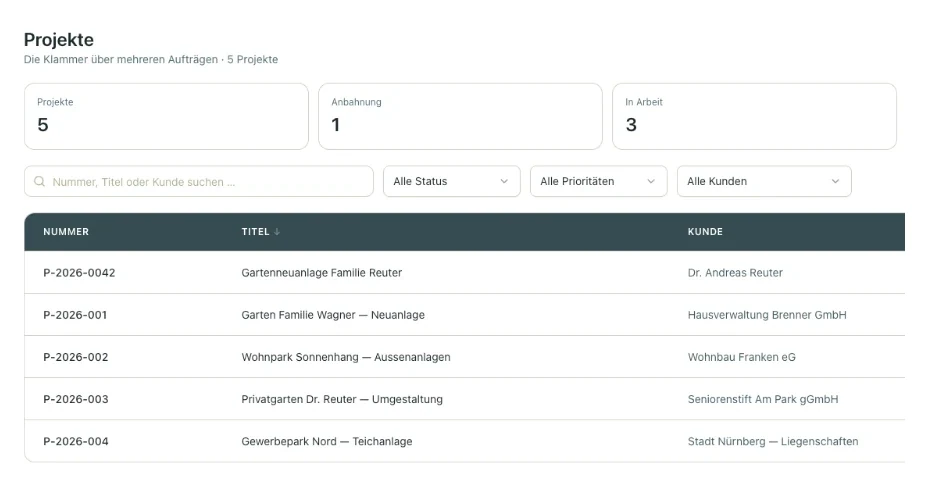Screen dimensions: 929x488
Task: Open the Alle Status dropdown
Action: click(451, 181)
